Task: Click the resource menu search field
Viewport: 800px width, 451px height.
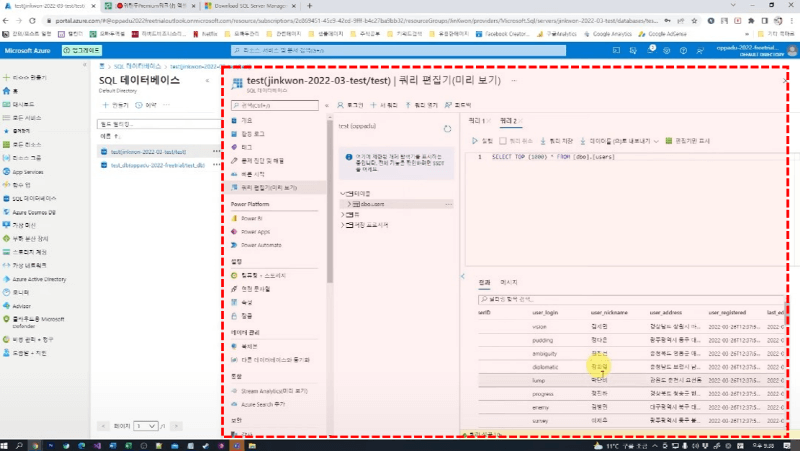Action: point(274,106)
